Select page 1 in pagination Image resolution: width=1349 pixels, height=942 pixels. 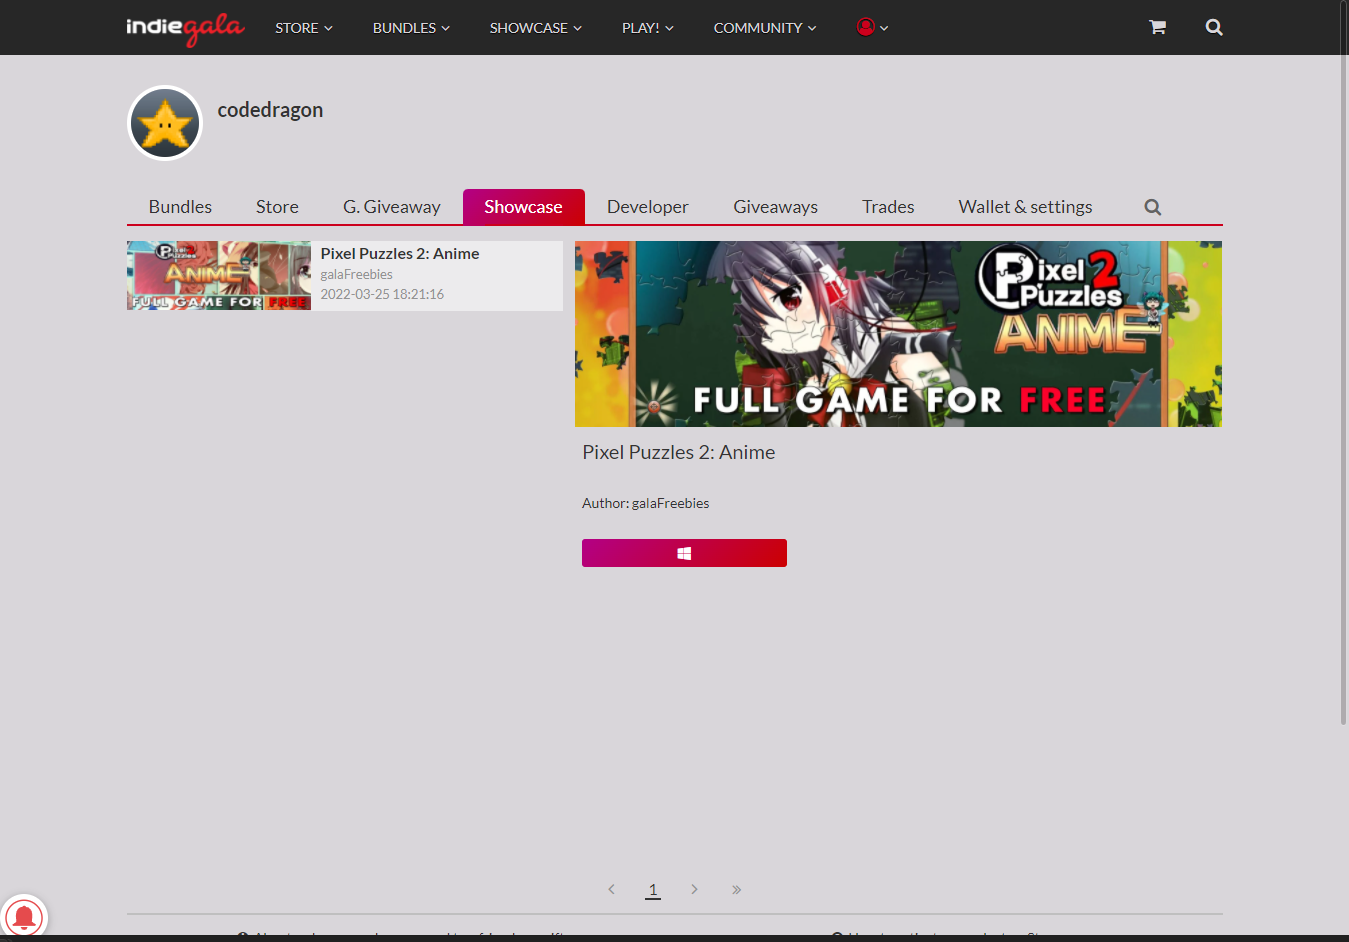point(653,889)
